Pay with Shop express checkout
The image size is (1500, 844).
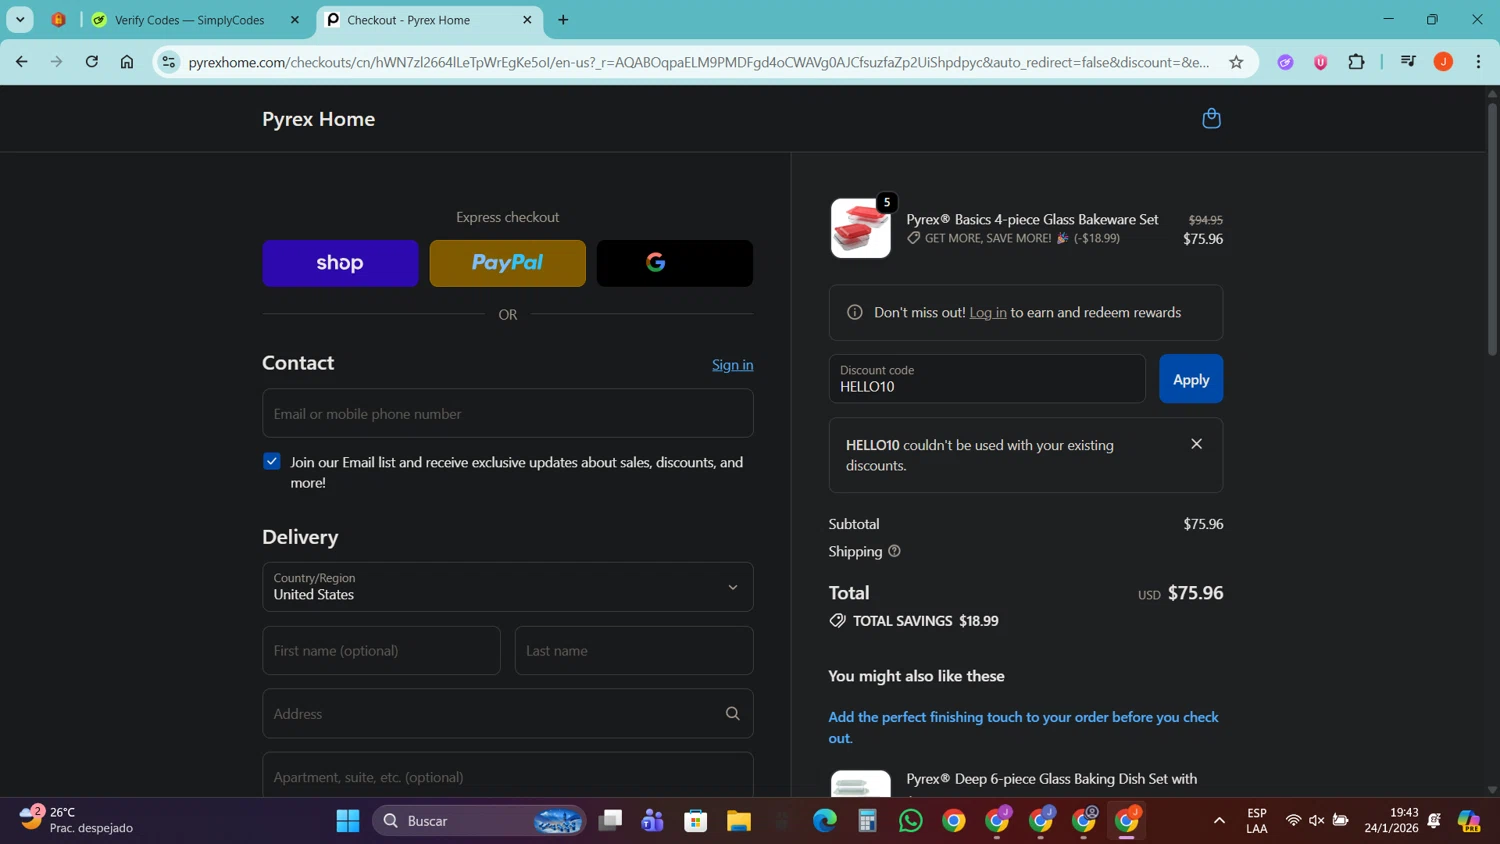[x=340, y=263]
